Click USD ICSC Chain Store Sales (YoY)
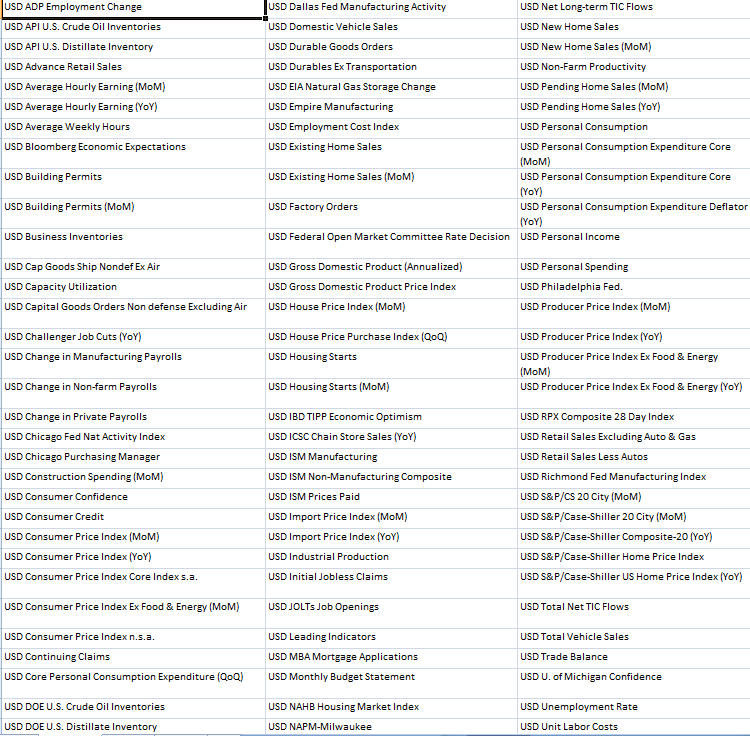Image resolution: width=750 pixels, height=736 pixels. pyautogui.click(x=391, y=439)
